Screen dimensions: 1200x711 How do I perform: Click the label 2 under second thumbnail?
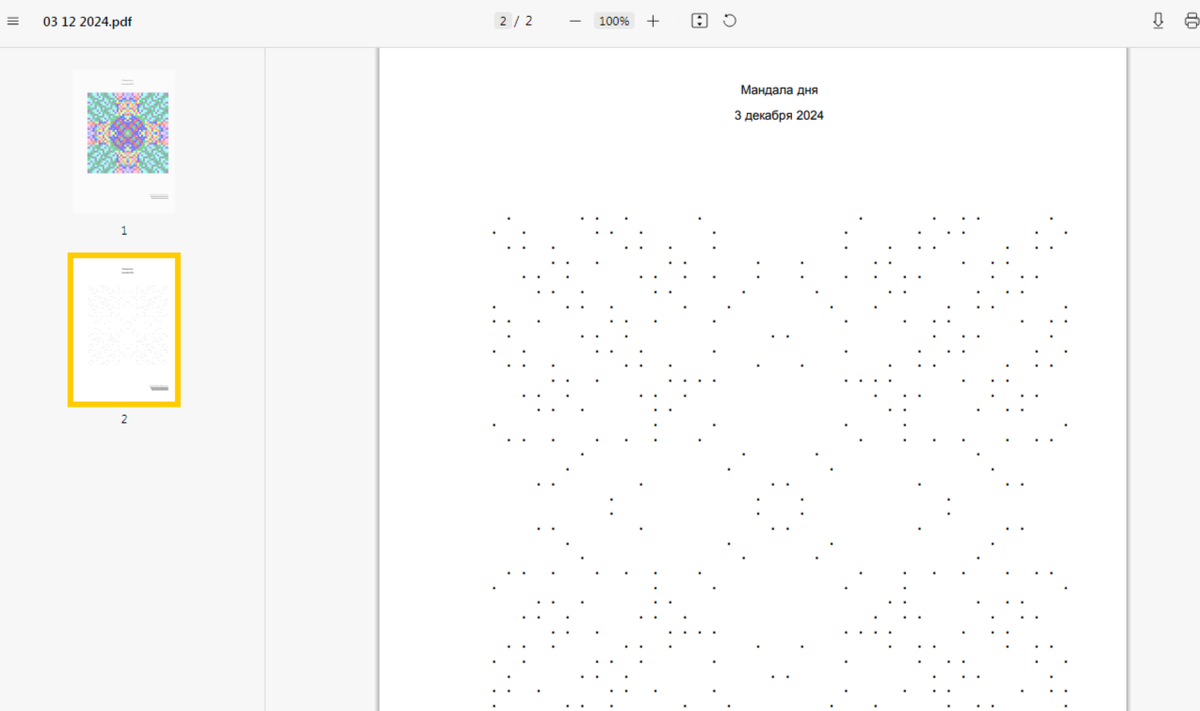[x=124, y=419]
